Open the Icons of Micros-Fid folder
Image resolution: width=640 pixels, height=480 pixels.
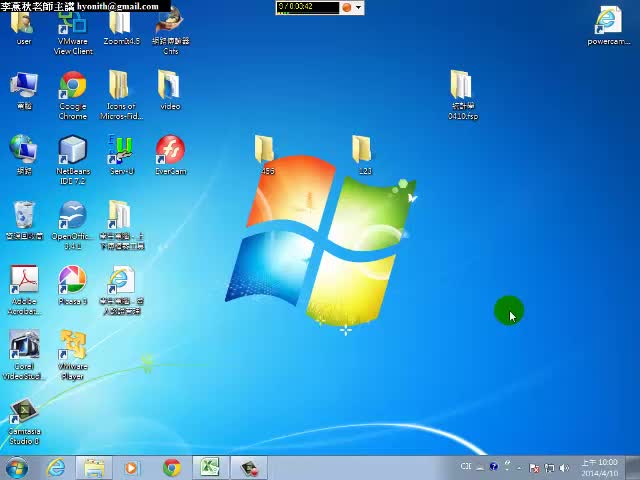pyautogui.click(x=121, y=96)
